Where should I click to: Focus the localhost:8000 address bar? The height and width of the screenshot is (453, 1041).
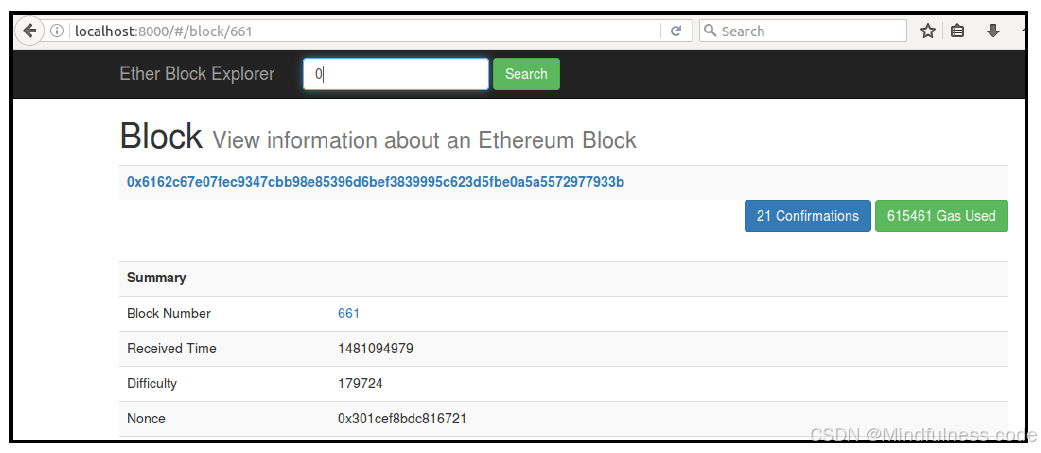point(365,31)
